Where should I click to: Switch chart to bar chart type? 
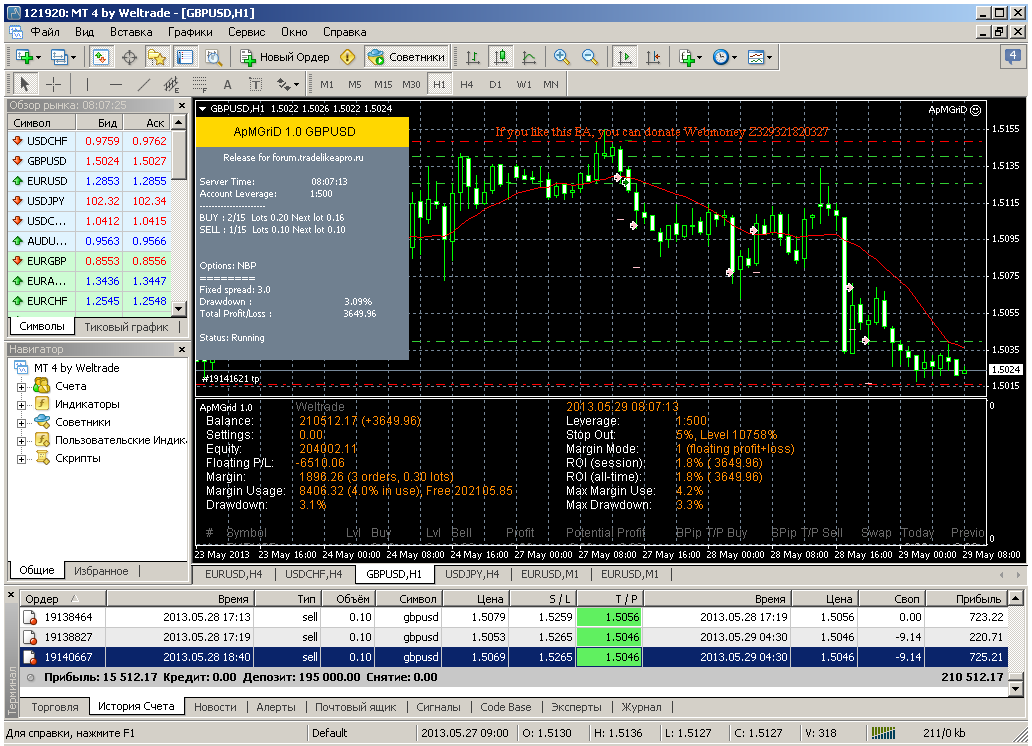coord(473,57)
